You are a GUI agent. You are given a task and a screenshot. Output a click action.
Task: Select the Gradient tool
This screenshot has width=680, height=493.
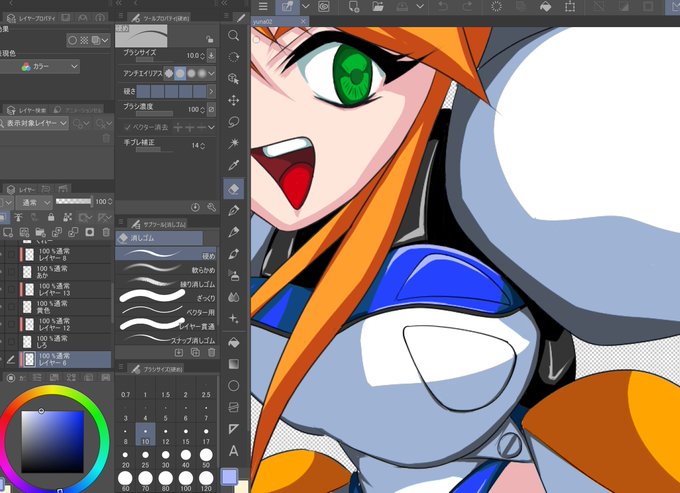[x=233, y=364]
